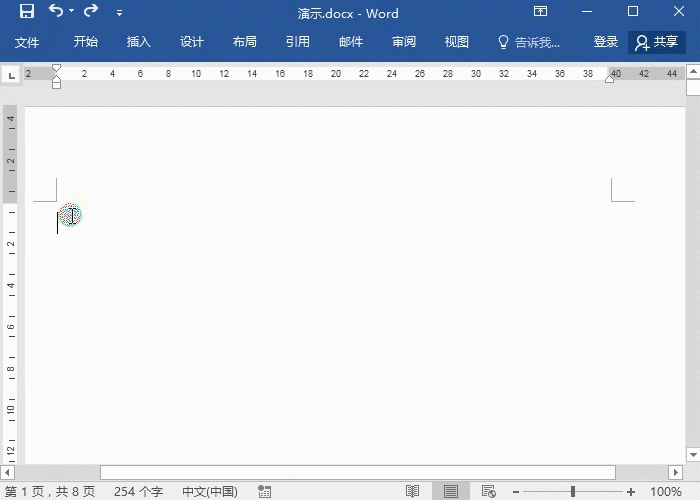
Task: Click the 共享 share button
Action: (x=657, y=42)
